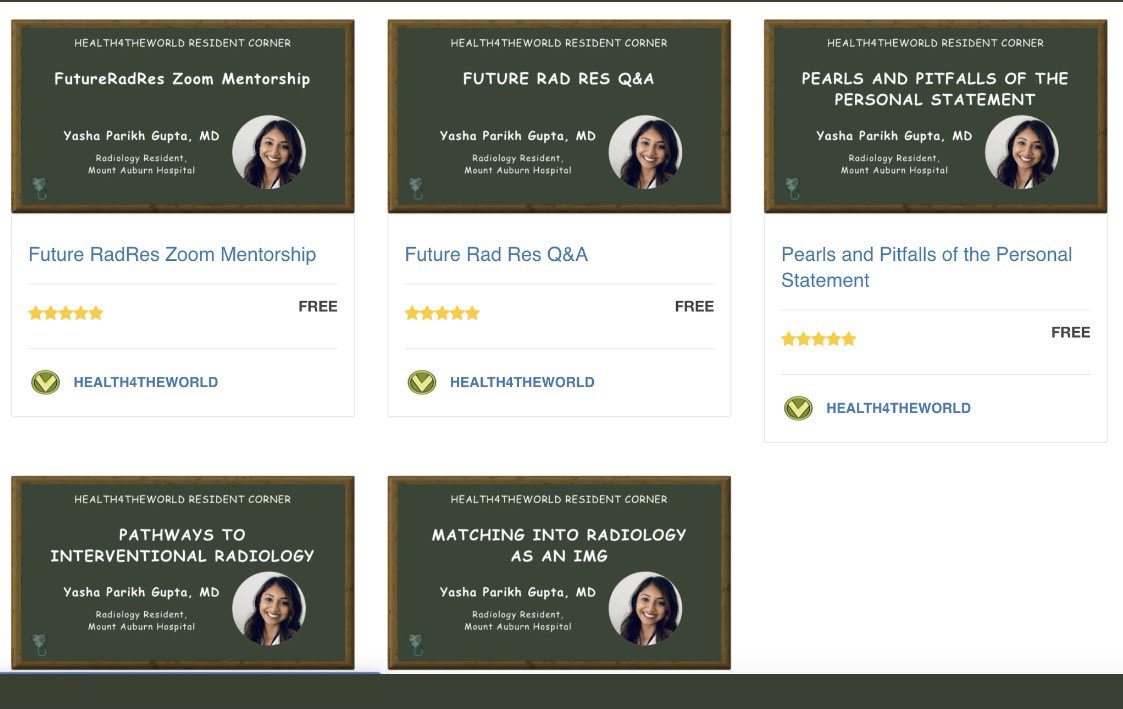Click the stethoscope heart icon in Interventional Radiology thumbnail
This screenshot has height=709, width=1123.
[39, 645]
